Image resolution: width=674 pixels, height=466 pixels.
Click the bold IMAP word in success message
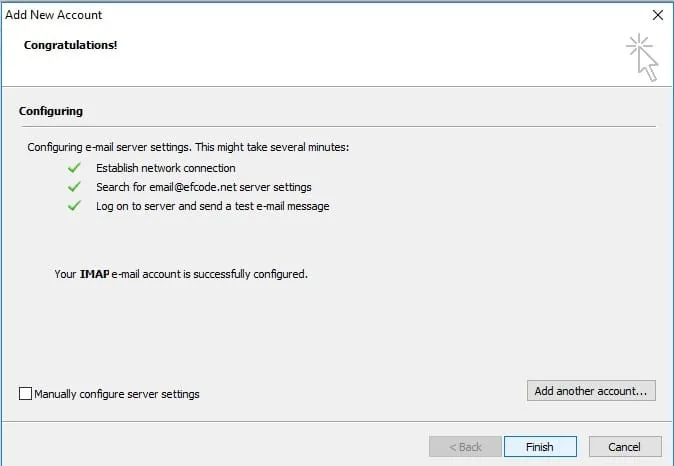(x=94, y=273)
